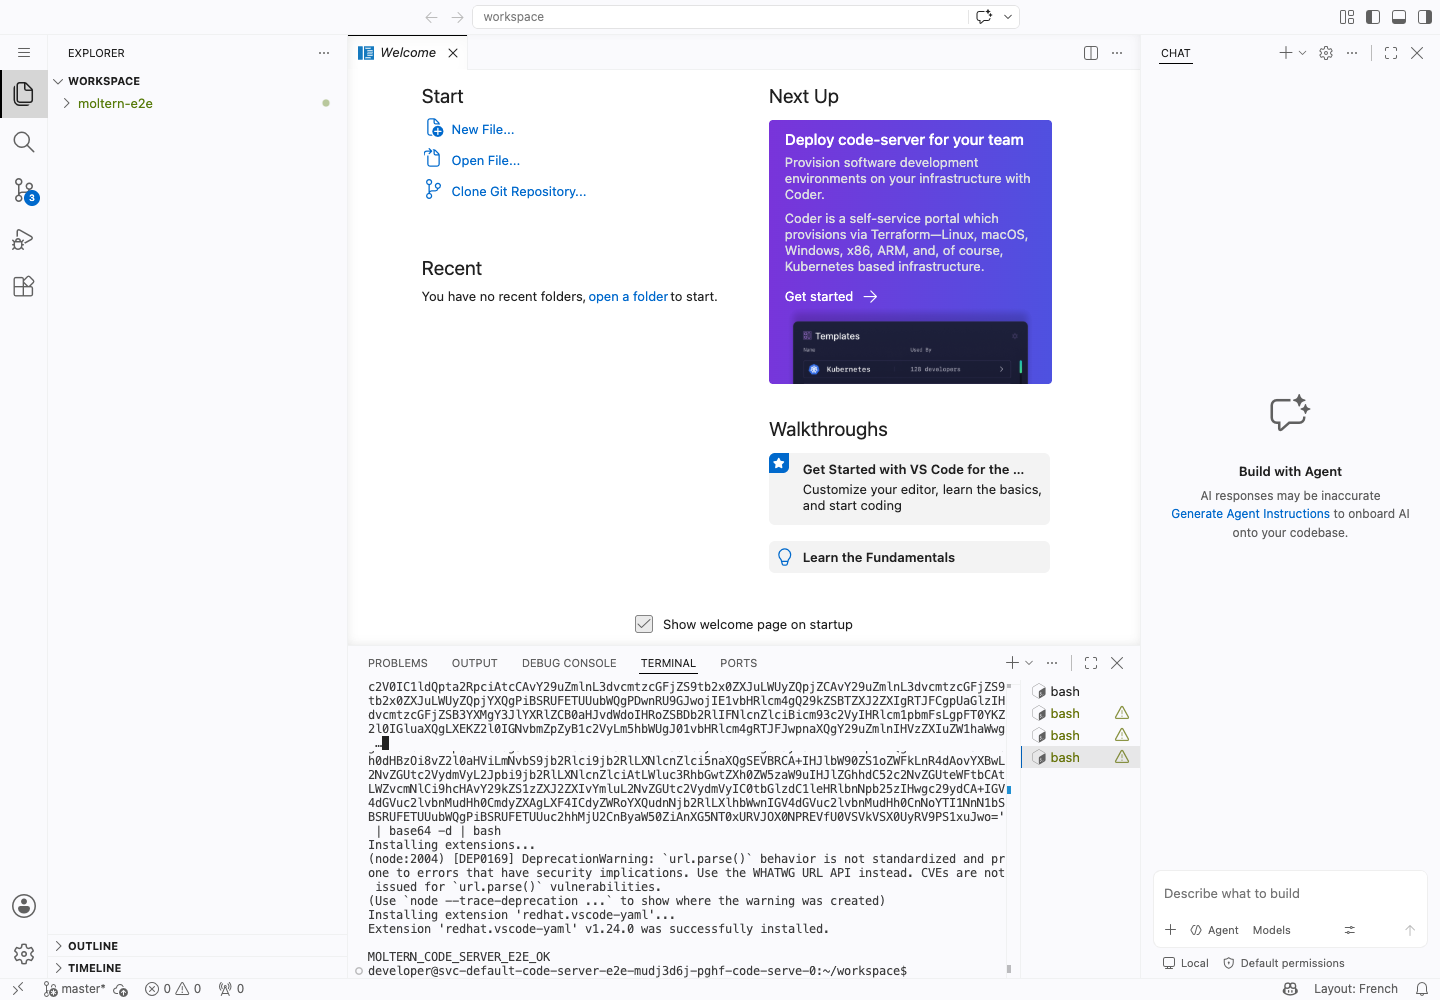Open the Models picker in chat
The image size is (1440, 1000).
pos(1272,930)
